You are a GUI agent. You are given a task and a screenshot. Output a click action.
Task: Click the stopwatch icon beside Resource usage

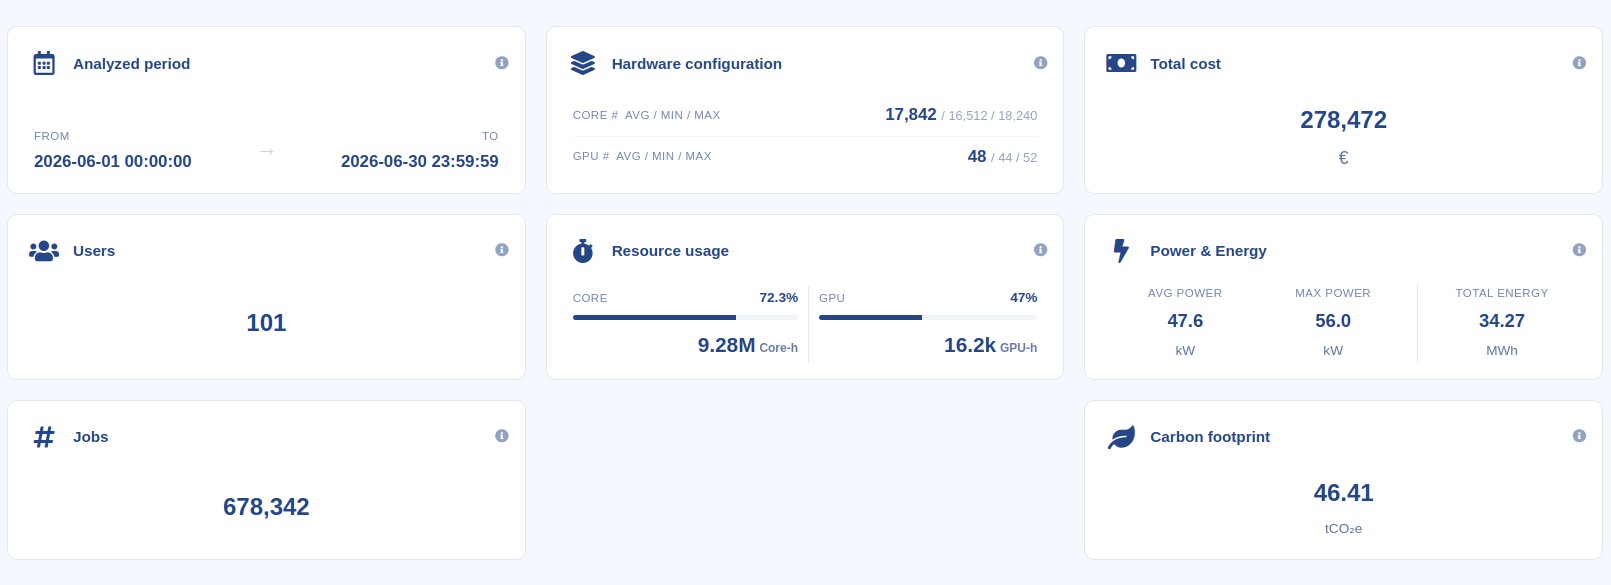click(x=583, y=251)
